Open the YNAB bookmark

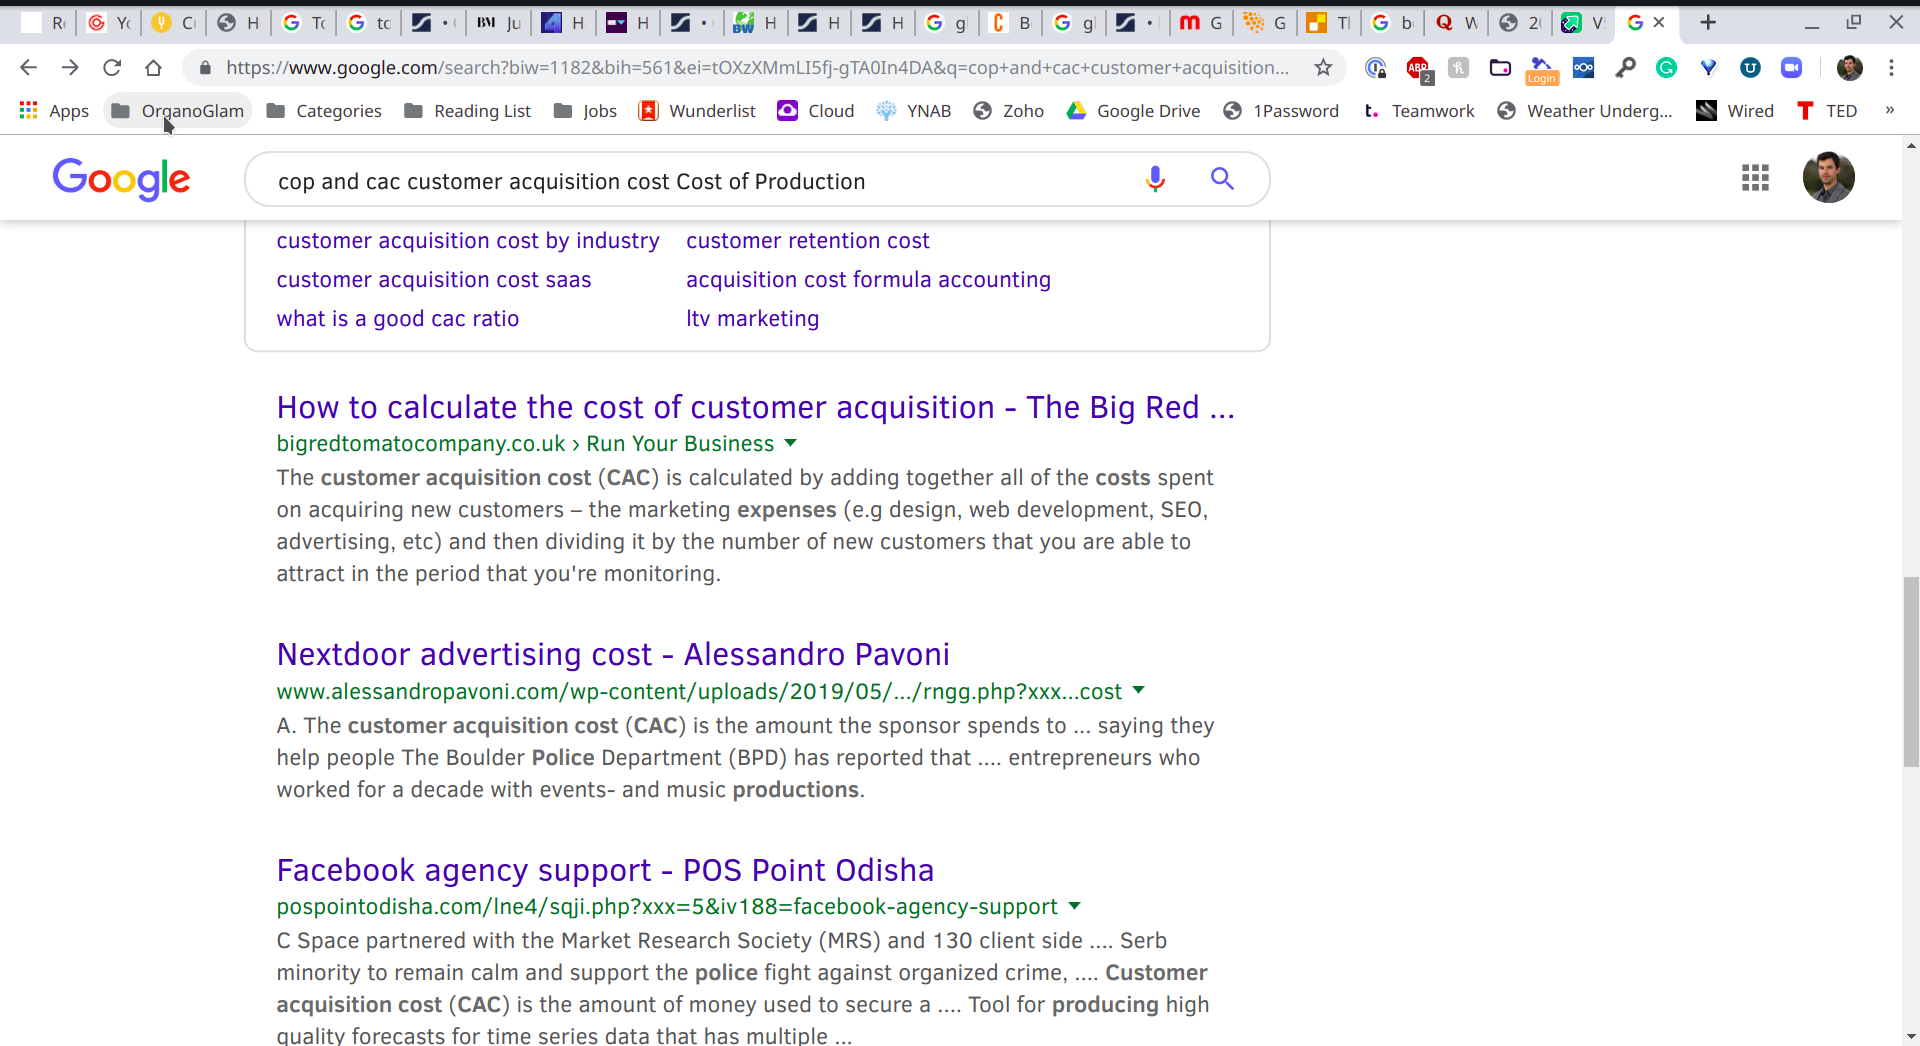click(913, 110)
